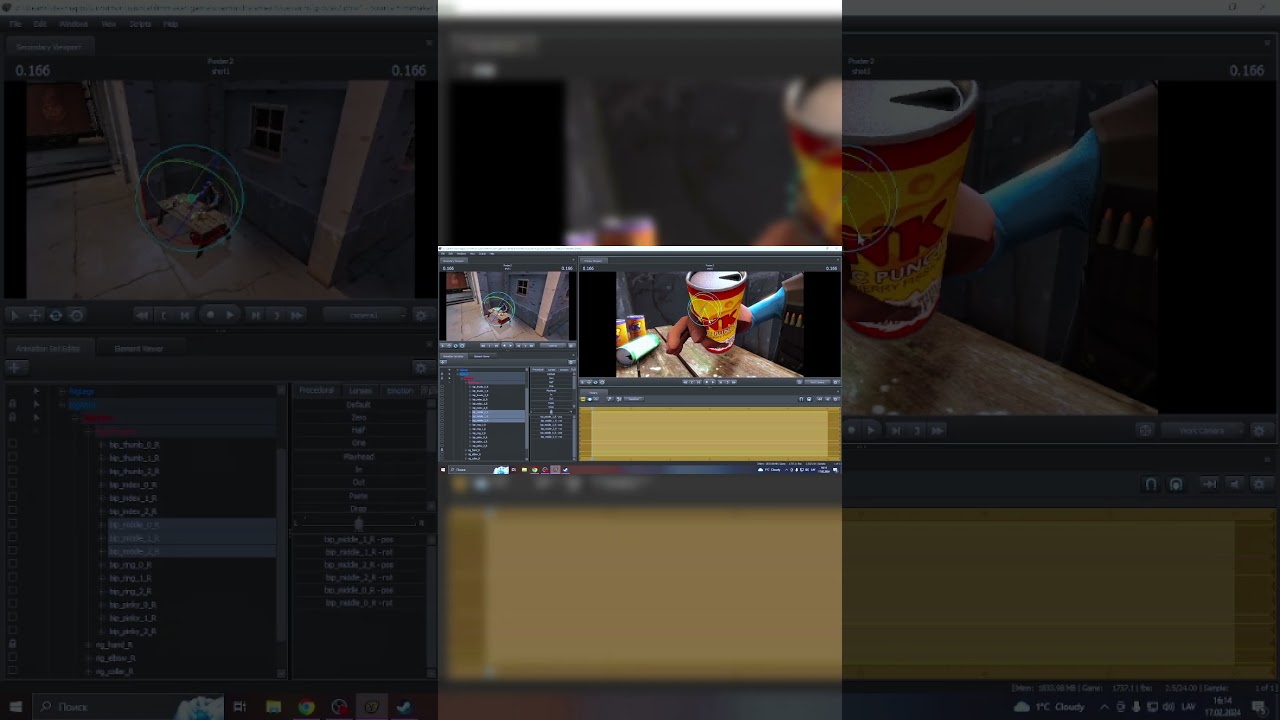The width and height of the screenshot is (1280, 720).
Task: Open timeline settings gear icon
Action: [1260, 484]
